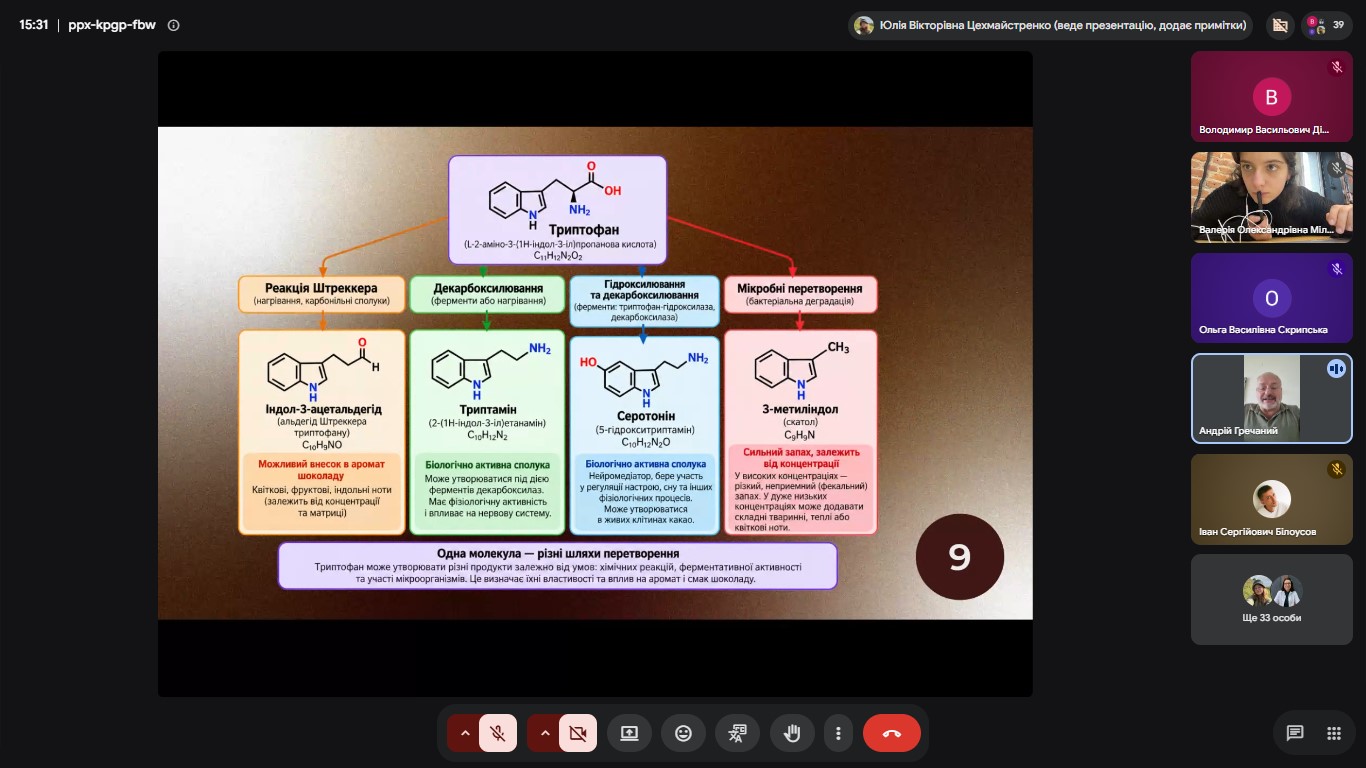
Task: Select Ольга Василівна Скрипська tile
Action: click(x=1271, y=298)
